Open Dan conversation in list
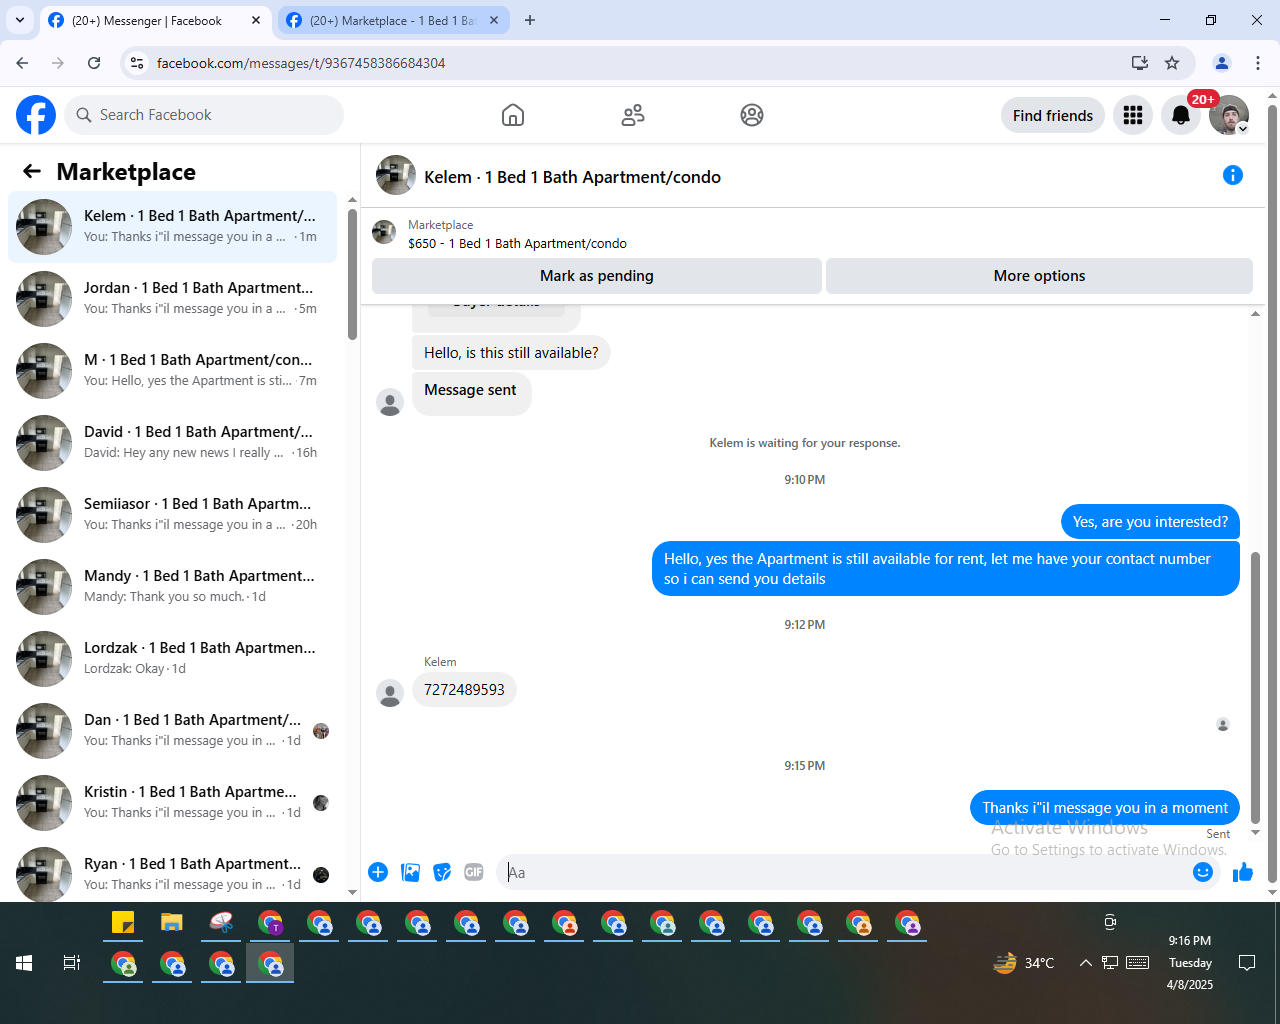 click(x=173, y=731)
